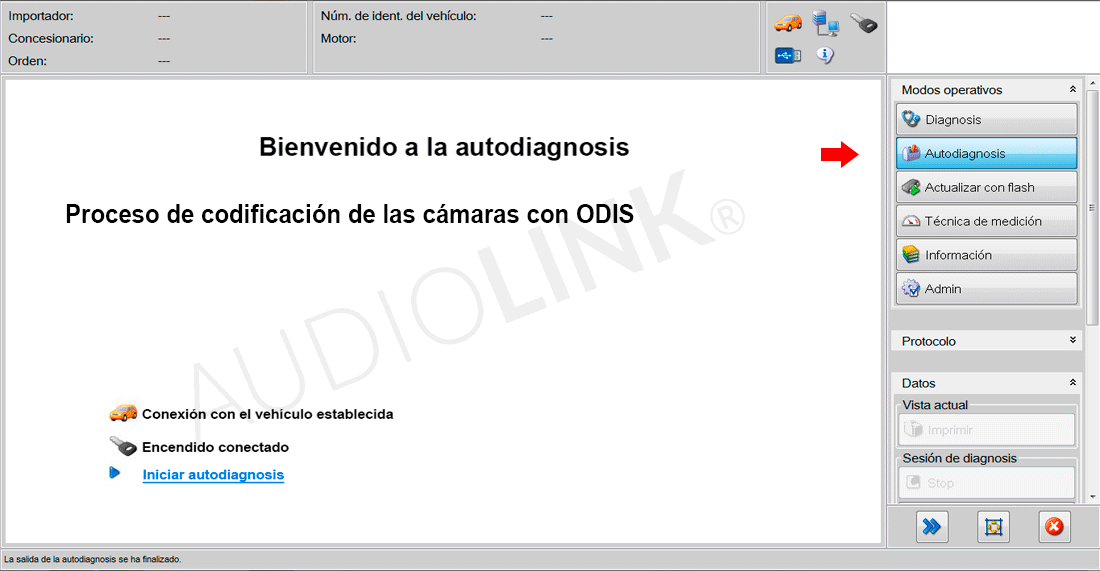
Task: Click the ignition key status icon
Action: point(863,23)
